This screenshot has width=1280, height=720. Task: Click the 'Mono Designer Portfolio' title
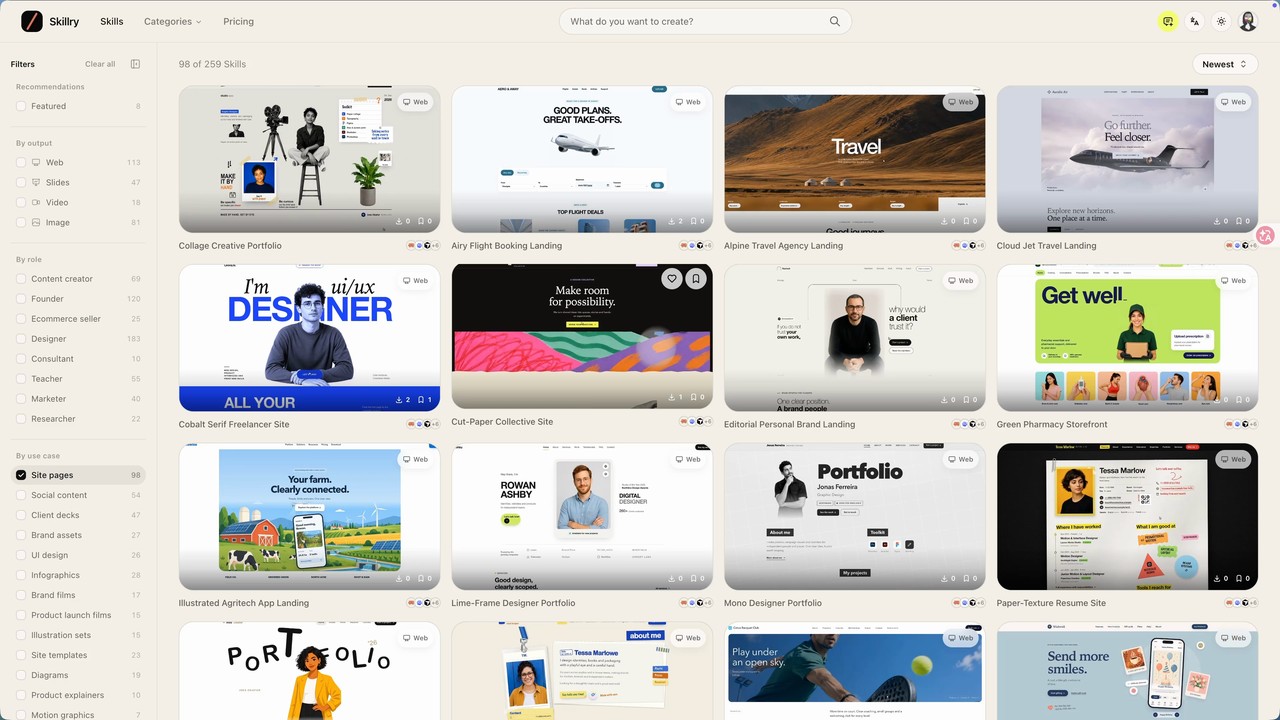(773, 603)
